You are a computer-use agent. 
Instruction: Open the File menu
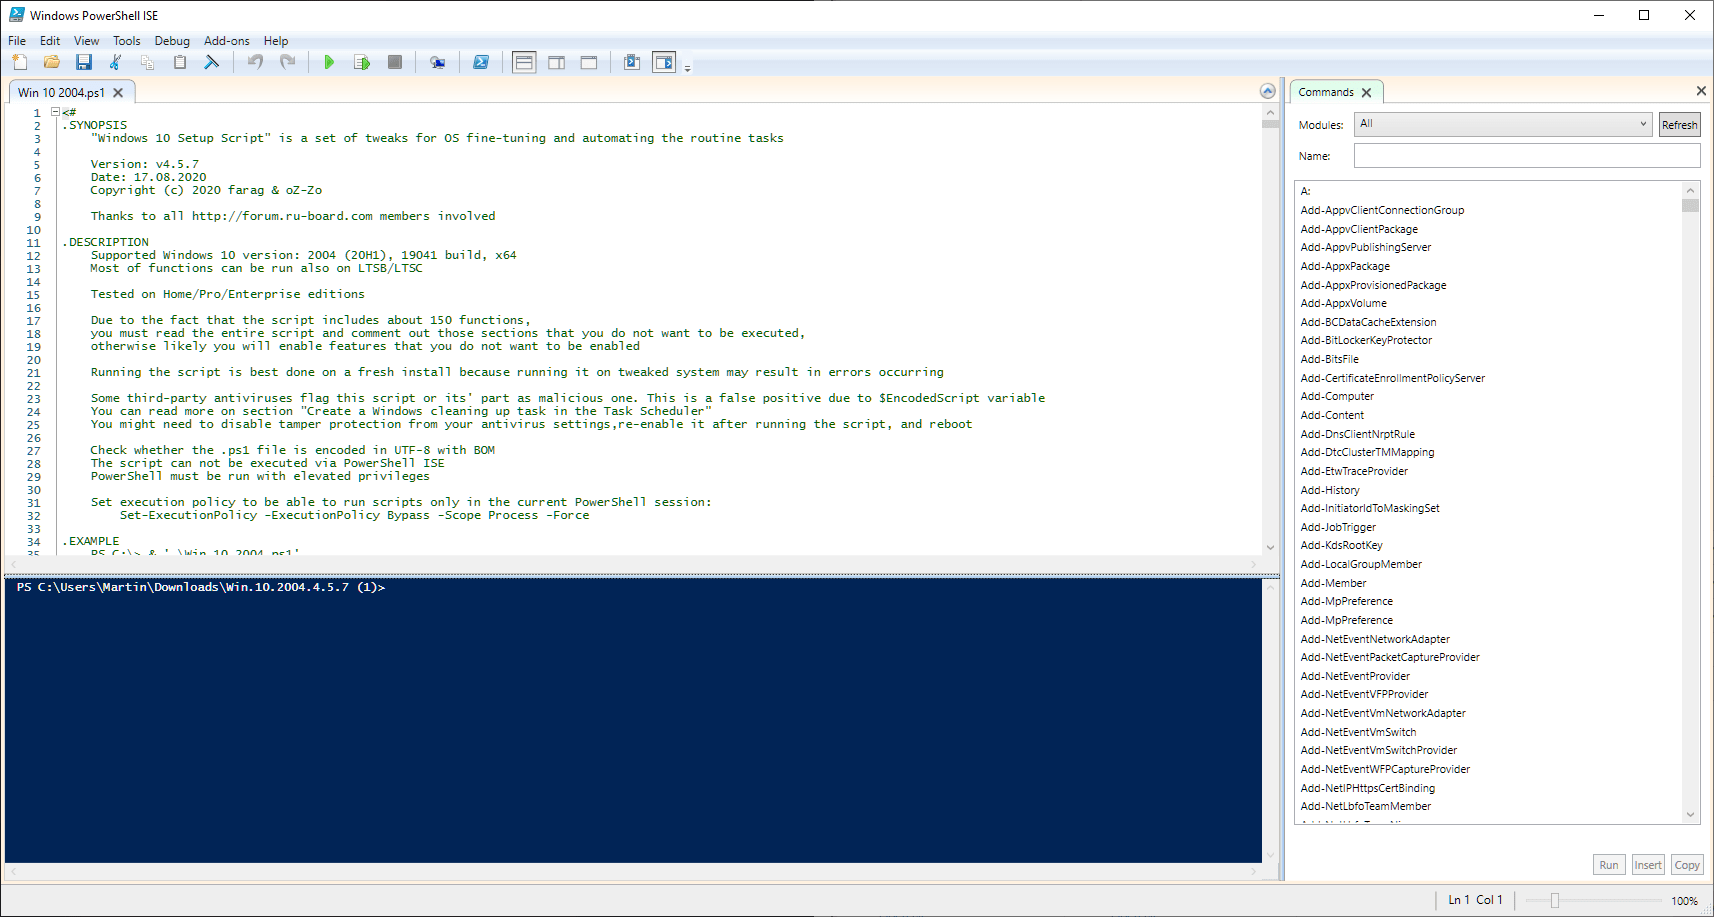(17, 41)
